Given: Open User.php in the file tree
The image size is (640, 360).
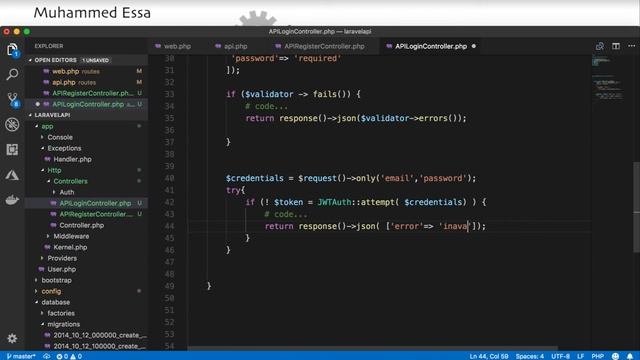Looking at the screenshot, I should pos(87,269).
